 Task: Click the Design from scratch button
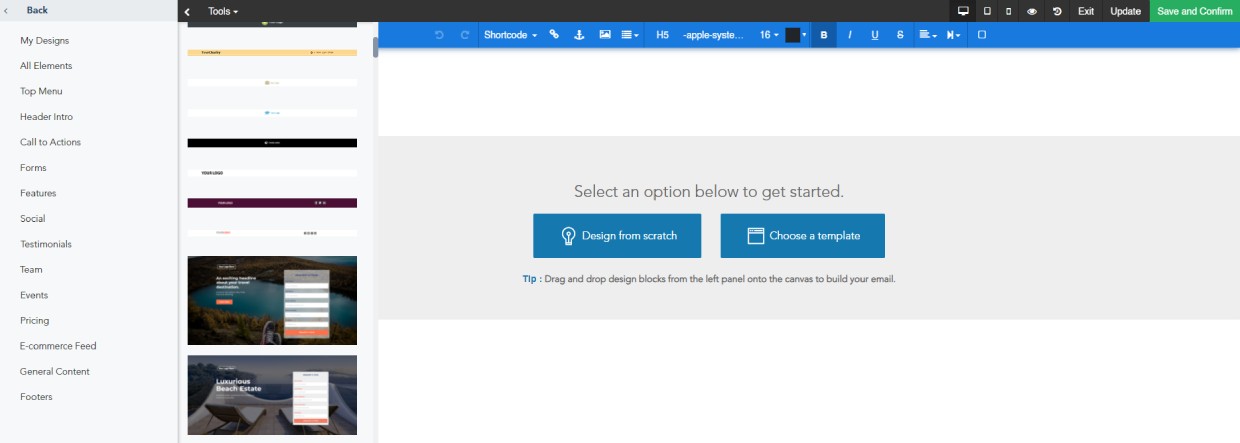(x=617, y=236)
